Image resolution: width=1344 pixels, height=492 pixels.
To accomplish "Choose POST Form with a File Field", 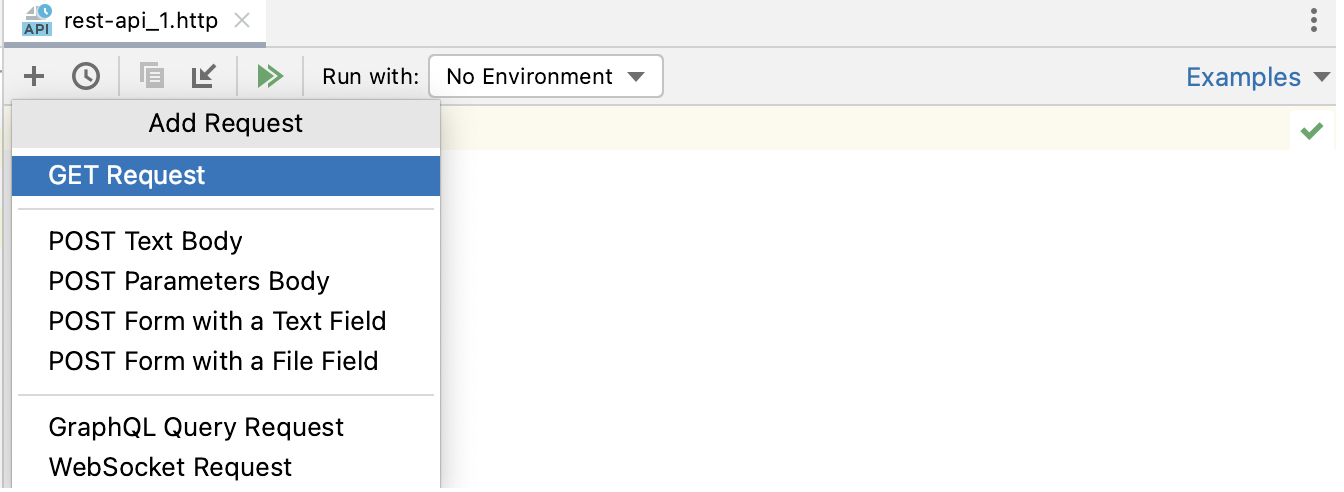I will (x=213, y=360).
